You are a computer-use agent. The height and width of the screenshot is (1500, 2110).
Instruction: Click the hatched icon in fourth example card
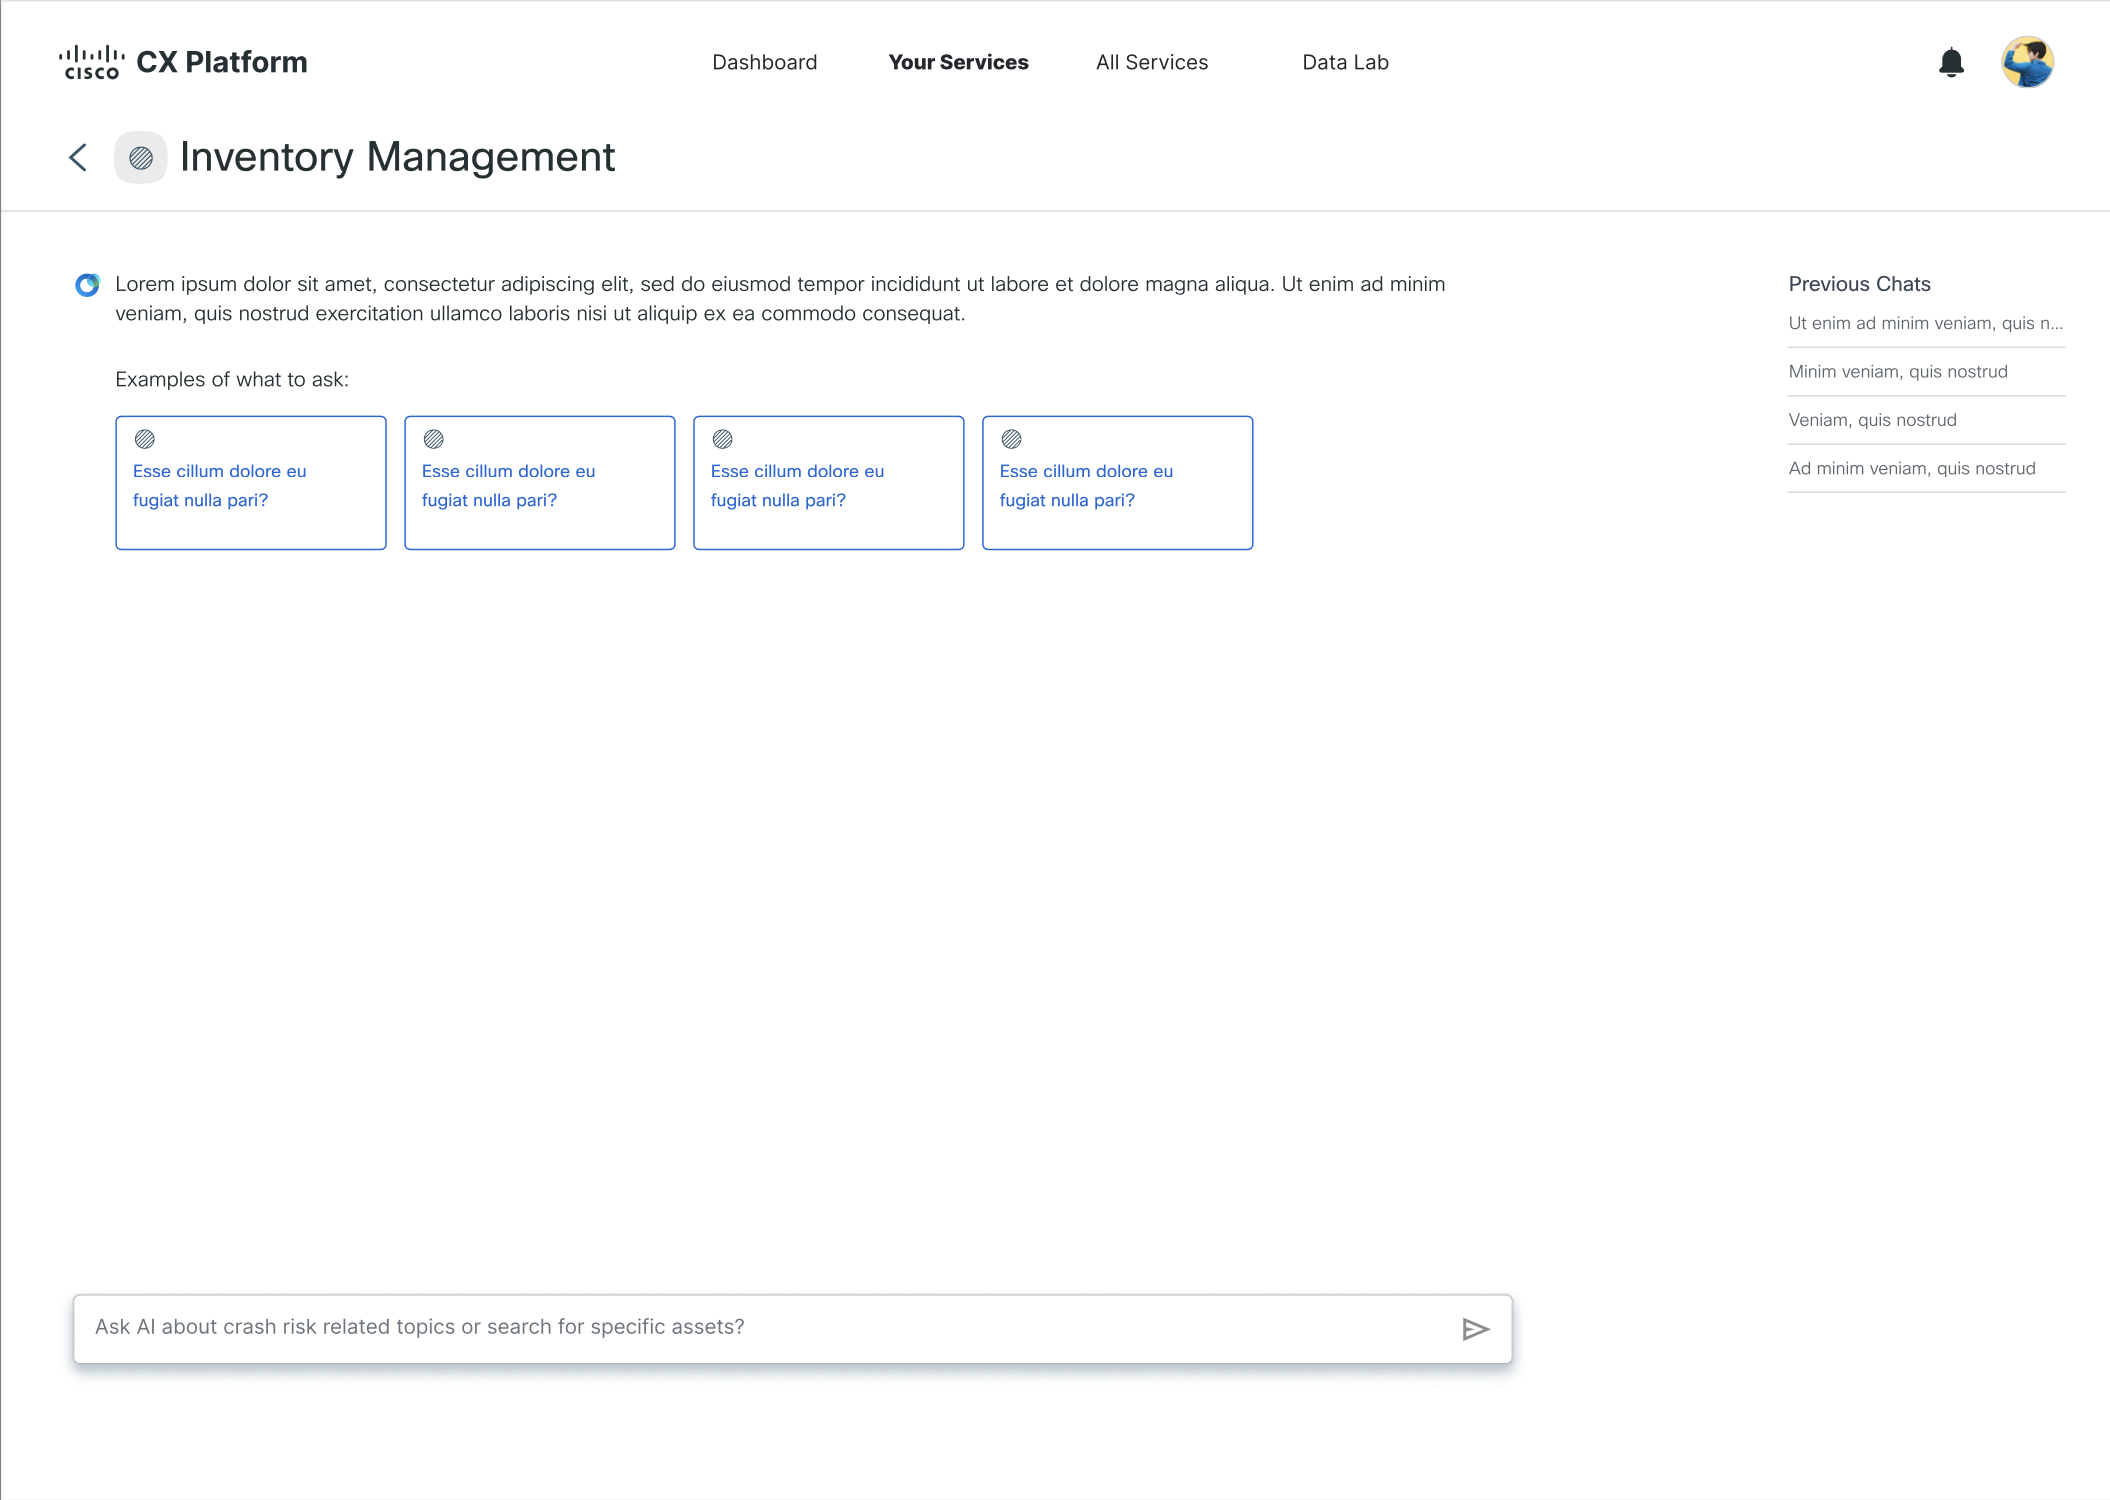coord(1011,439)
